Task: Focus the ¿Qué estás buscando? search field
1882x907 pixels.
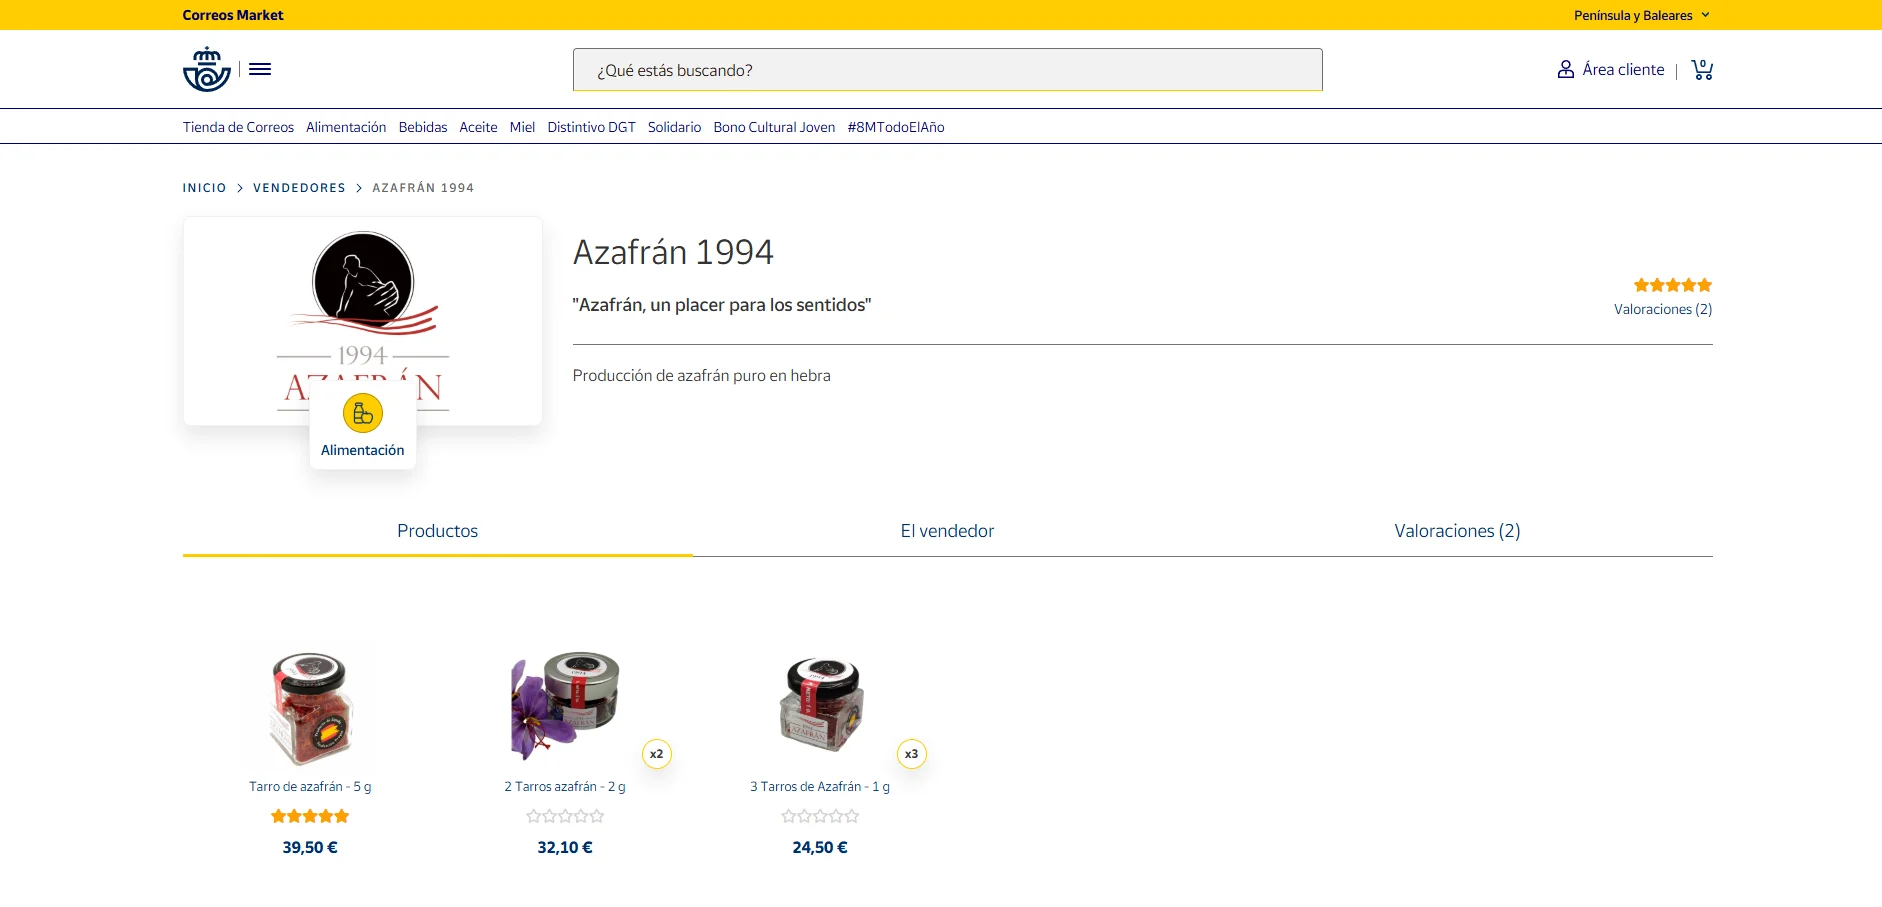Action: tap(947, 70)
